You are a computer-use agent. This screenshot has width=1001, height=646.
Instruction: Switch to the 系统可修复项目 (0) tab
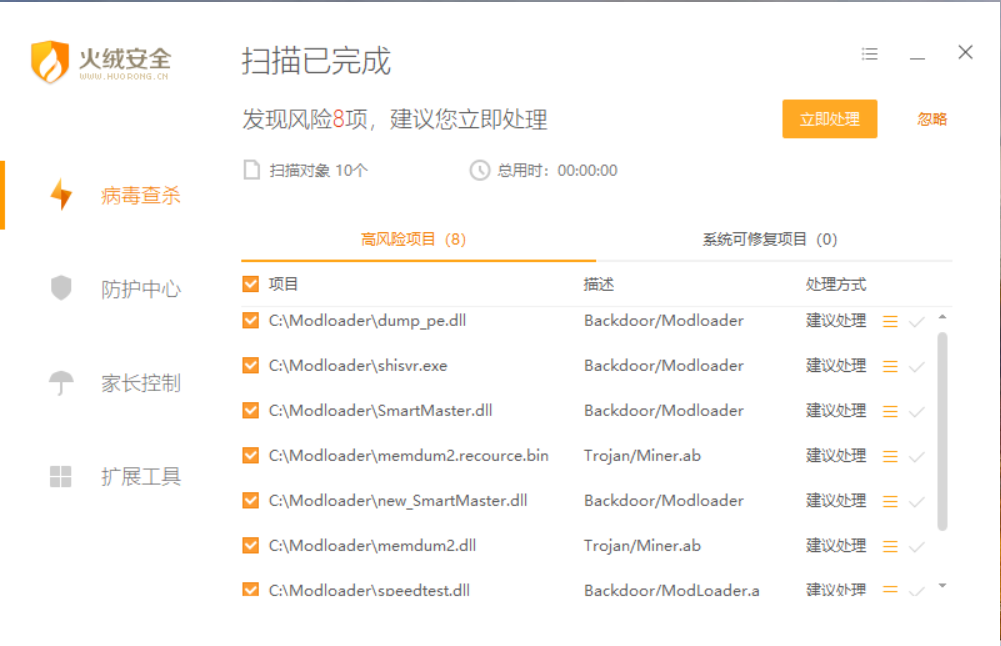(769, 240)
